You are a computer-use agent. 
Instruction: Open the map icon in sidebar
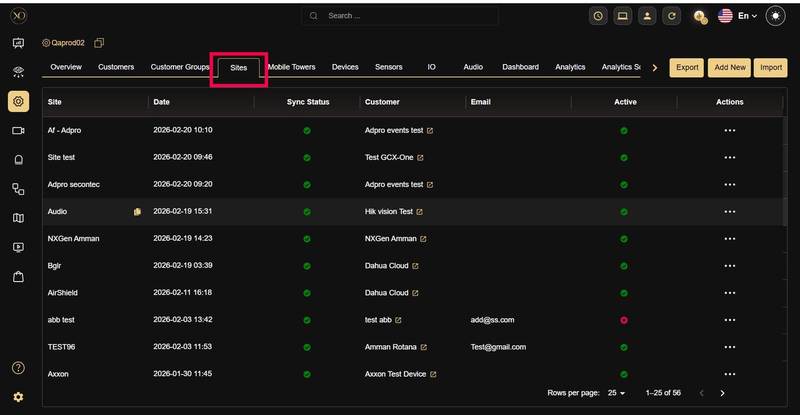point(18,218)
